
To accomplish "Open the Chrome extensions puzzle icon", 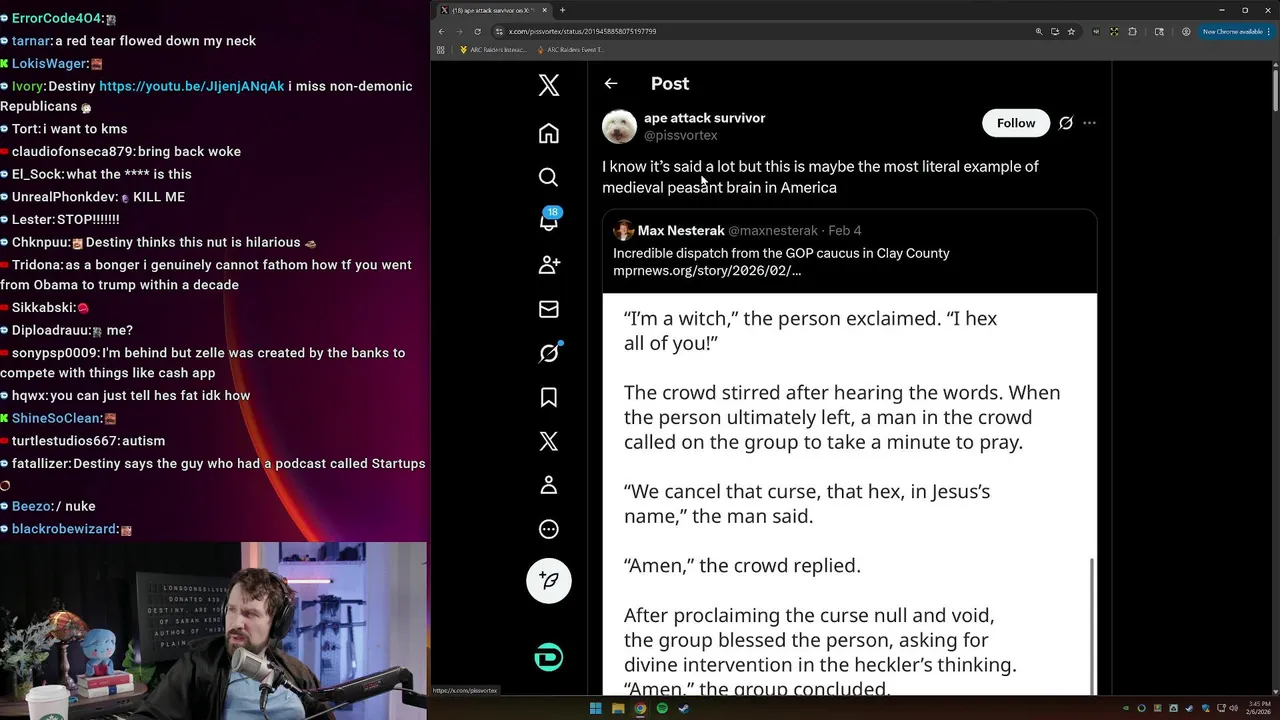I will 1132,31.
